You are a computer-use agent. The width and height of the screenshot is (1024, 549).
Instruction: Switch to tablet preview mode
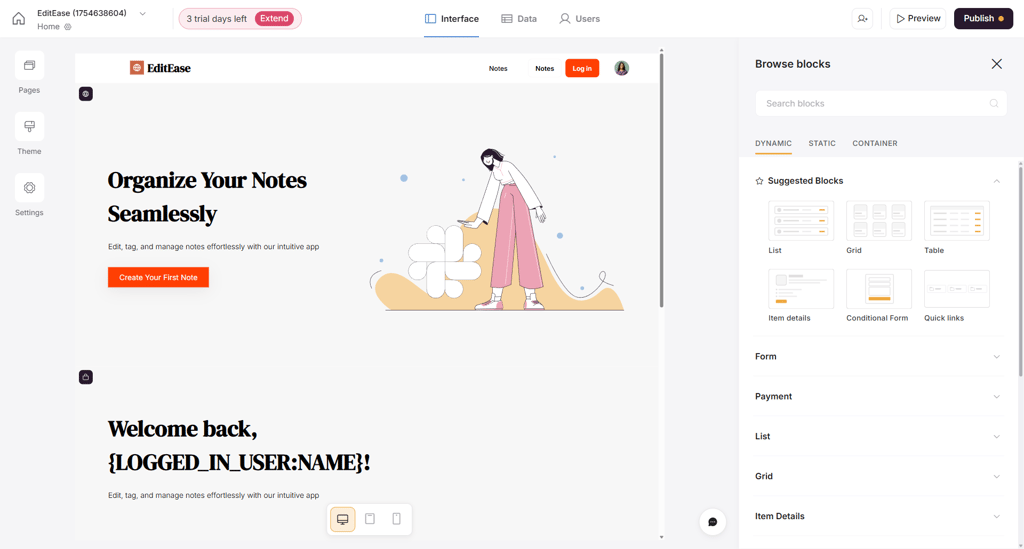click(370, 519)
